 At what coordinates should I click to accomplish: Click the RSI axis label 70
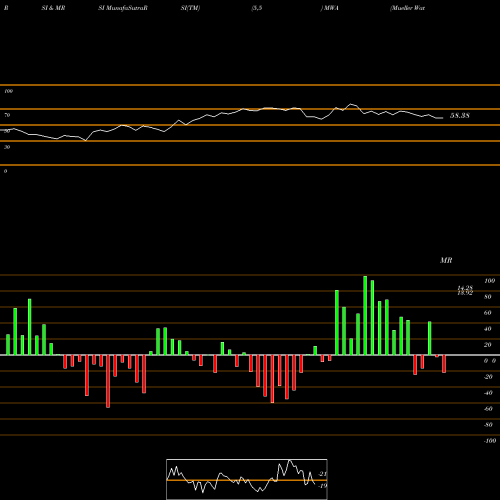(7, 115)
